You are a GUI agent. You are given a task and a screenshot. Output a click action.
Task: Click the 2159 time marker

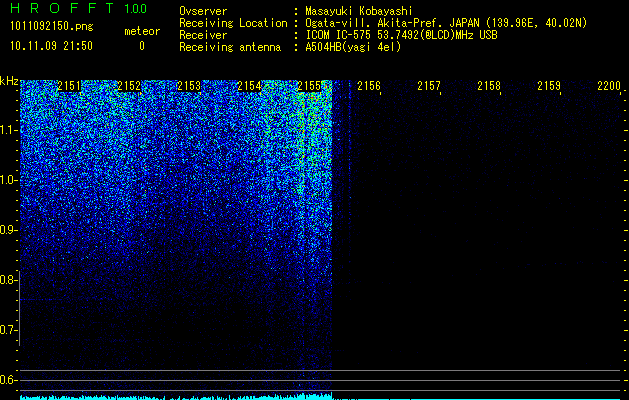click(549, 86)
